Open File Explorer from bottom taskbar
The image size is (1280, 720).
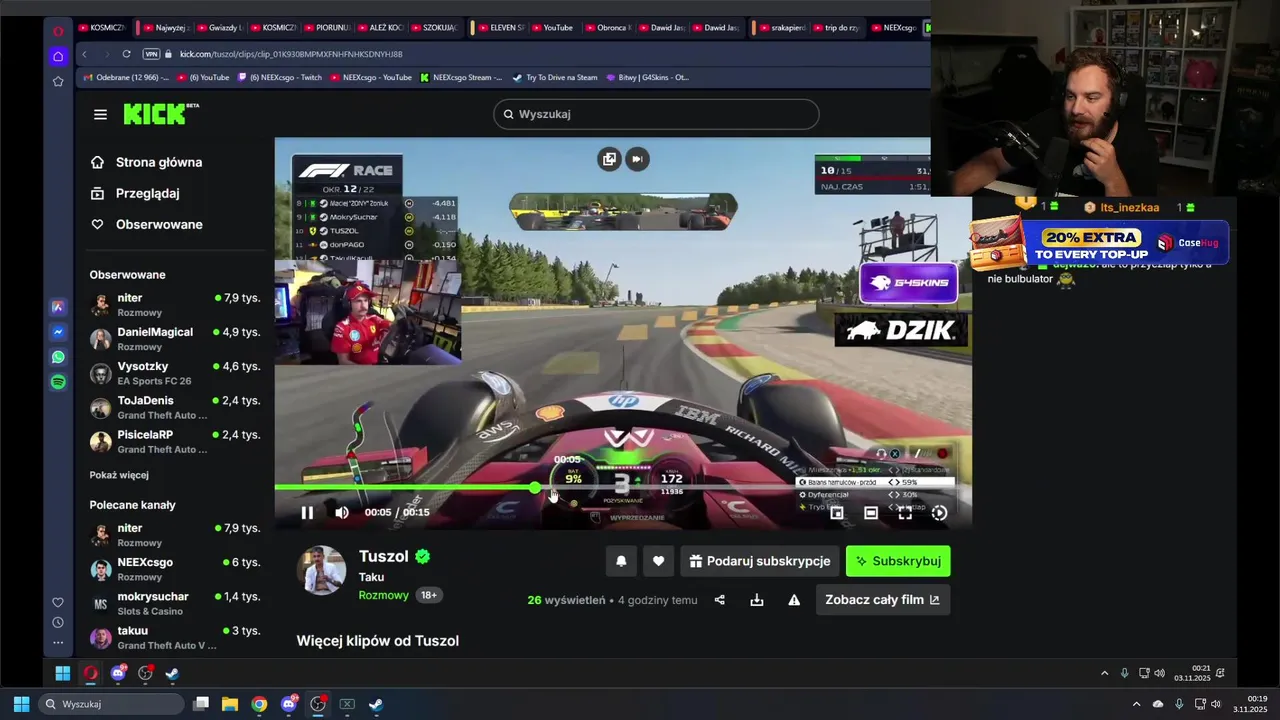[230, 704]
